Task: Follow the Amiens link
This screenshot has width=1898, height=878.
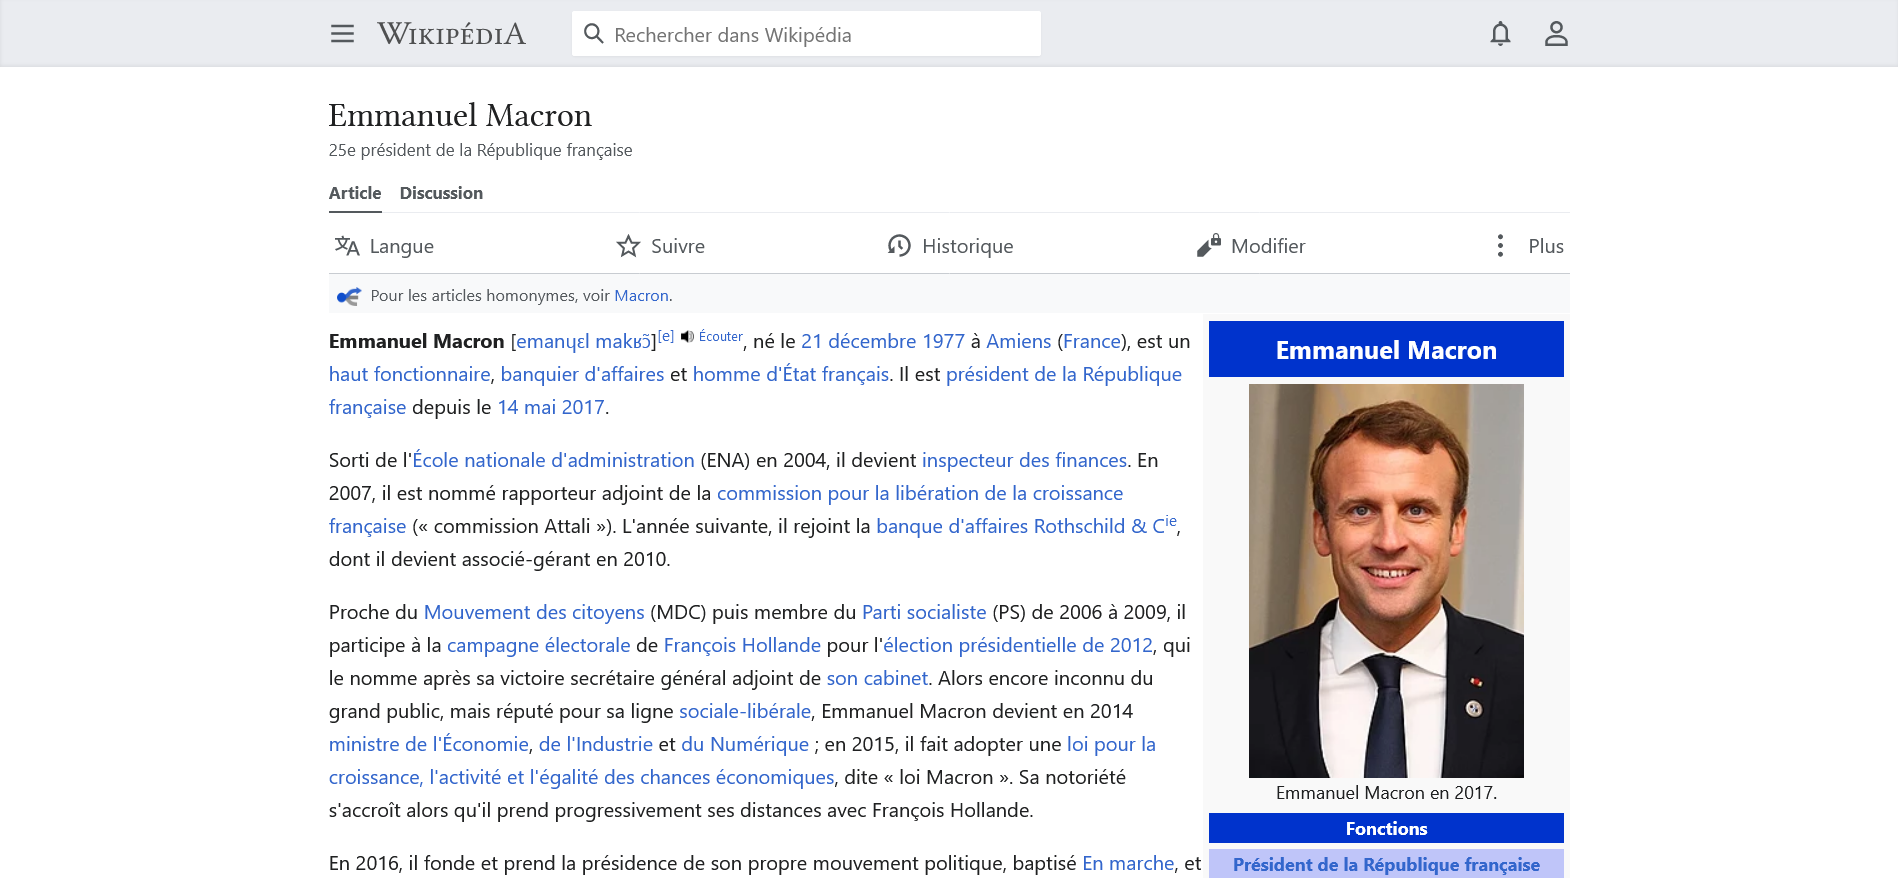Action: coord(1018,342)
